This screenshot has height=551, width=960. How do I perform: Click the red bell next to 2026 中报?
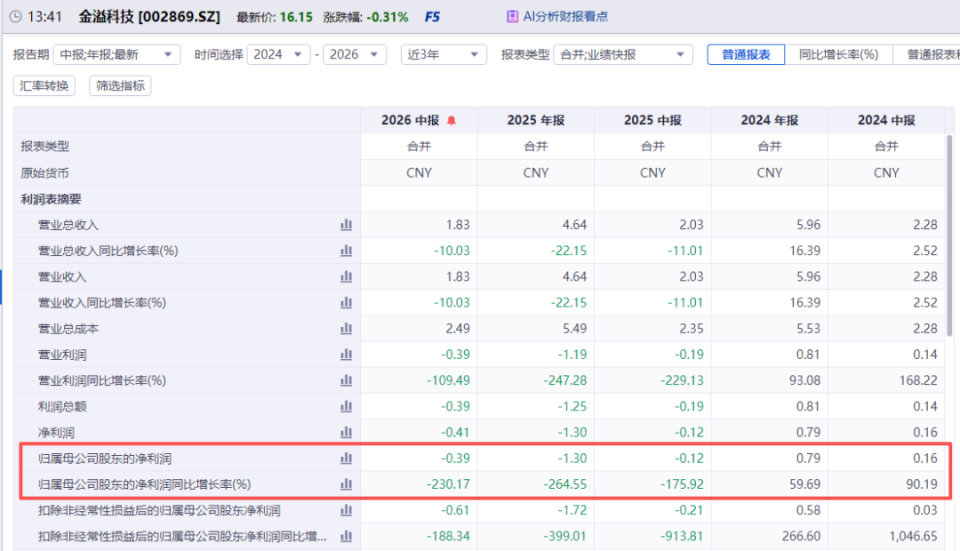coord(451,121)
